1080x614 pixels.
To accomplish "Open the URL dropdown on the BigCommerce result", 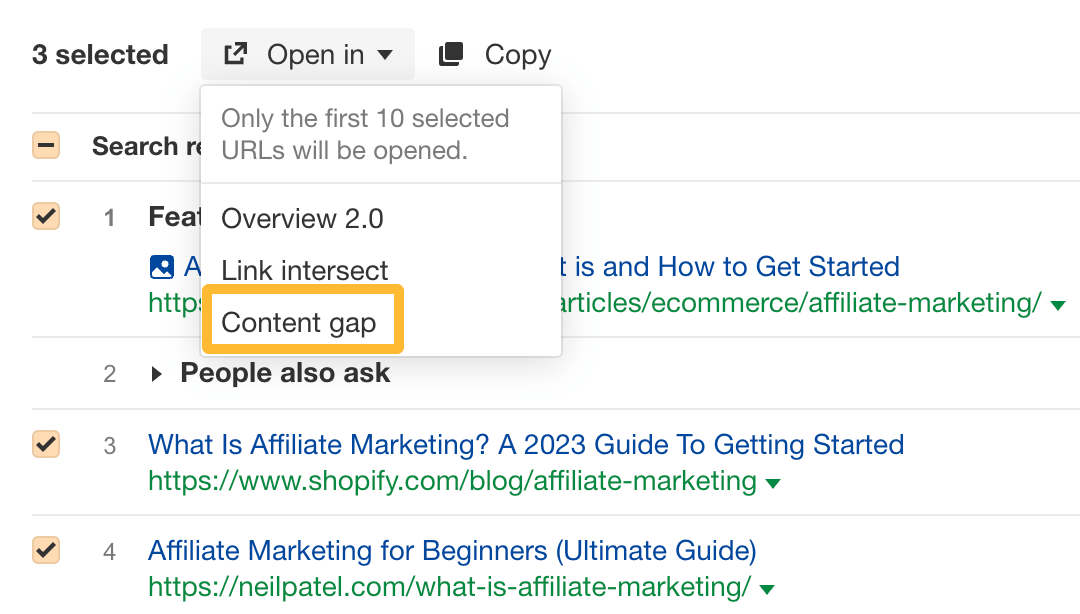I will [1060, 303].
